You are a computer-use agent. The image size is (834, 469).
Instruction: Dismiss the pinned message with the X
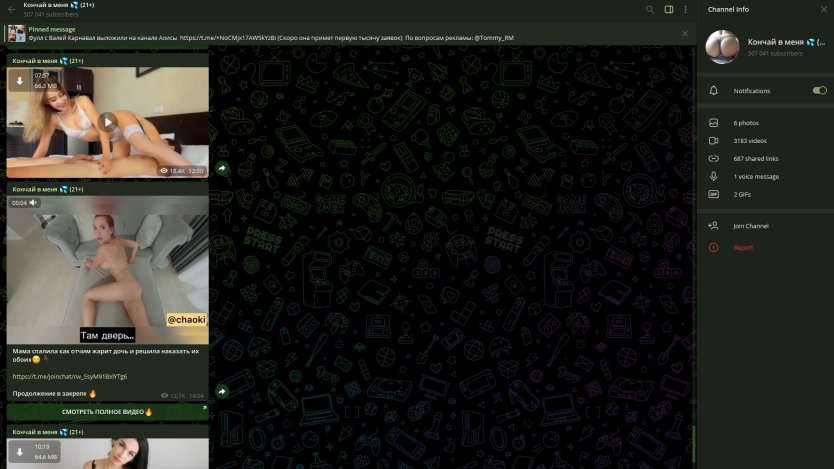coord(685,33)
